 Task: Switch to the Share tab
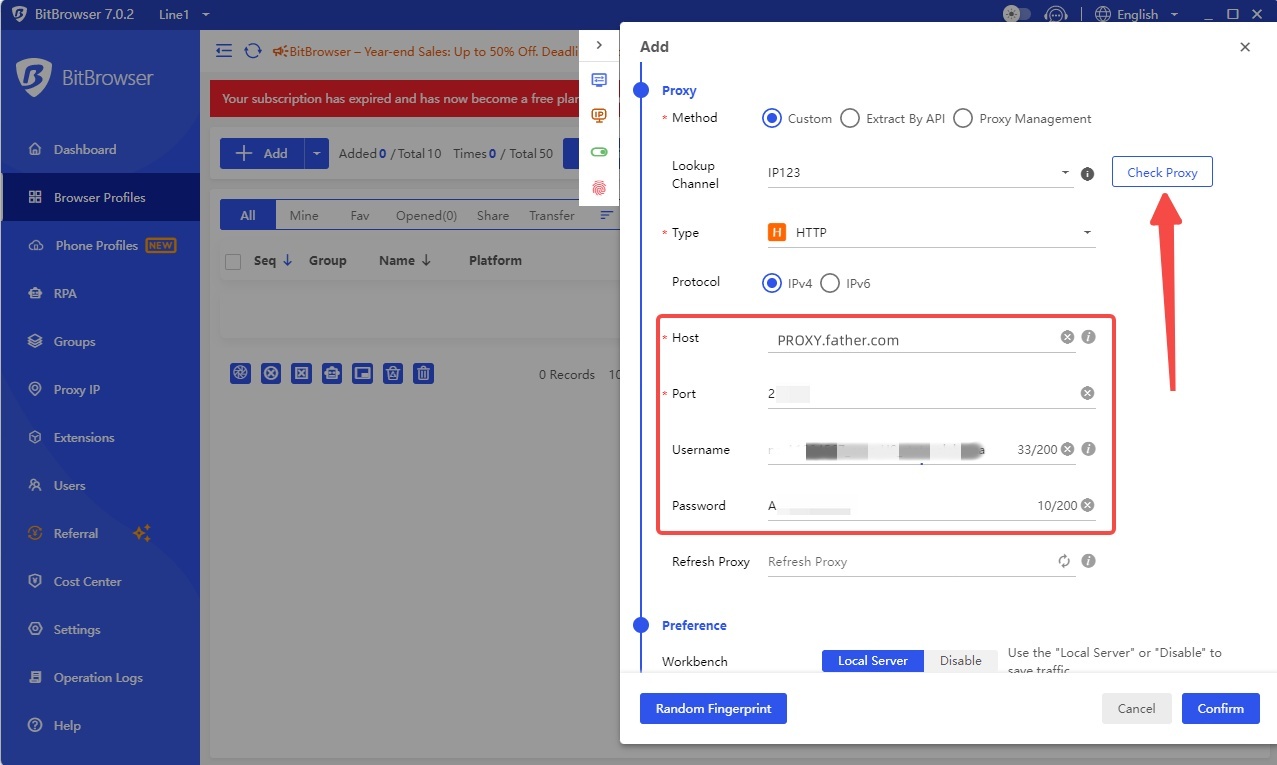[x=493, y=215]
